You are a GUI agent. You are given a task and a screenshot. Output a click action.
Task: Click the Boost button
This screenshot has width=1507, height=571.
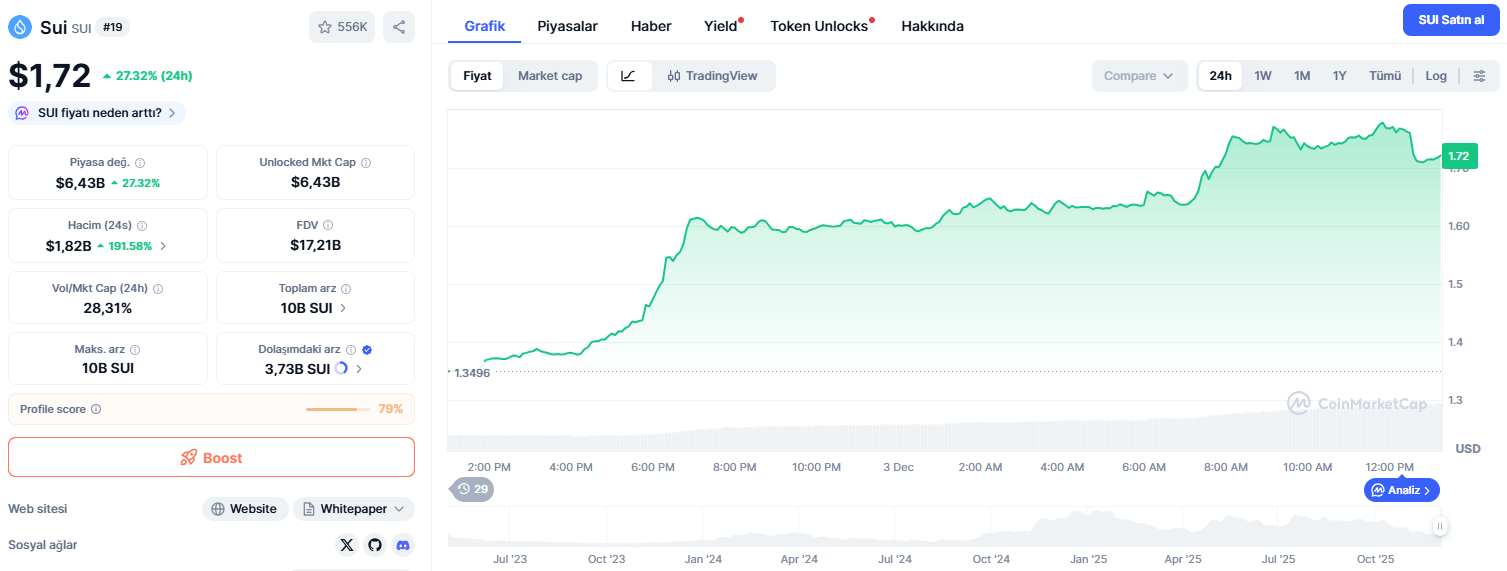pyautogui.click(x=211, y=457)
